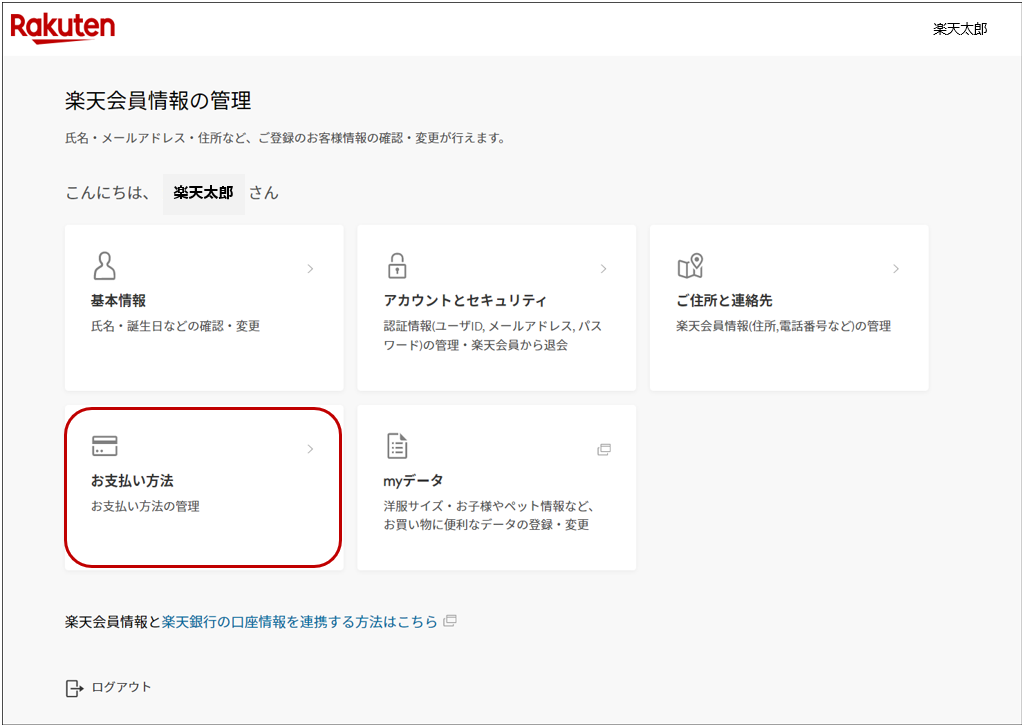The width and height of the screenshot is (1025, 727).
Task: Click the document list icon for myデータ
Action: (x=397, y=446)
